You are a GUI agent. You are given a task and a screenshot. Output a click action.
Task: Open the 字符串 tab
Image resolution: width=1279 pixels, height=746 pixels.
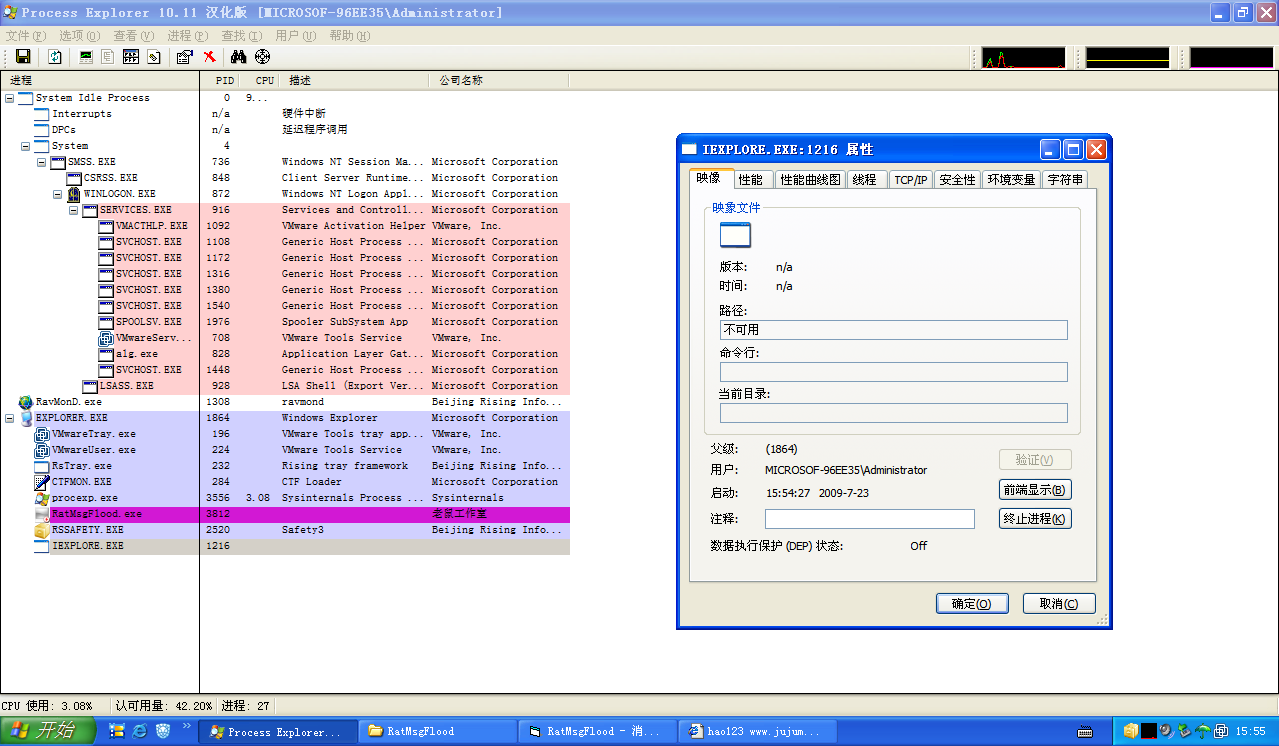click(x=1065, y=180)
